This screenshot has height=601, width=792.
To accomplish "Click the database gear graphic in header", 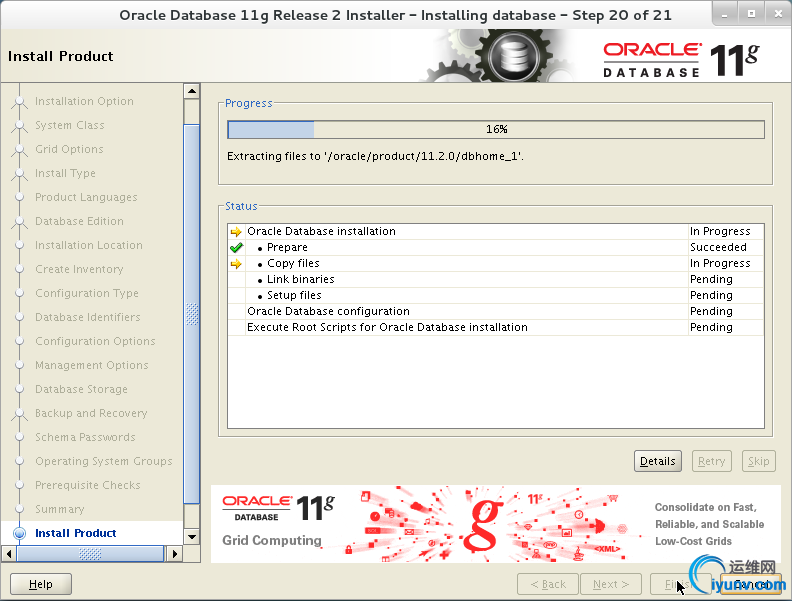I will (499, 56).
